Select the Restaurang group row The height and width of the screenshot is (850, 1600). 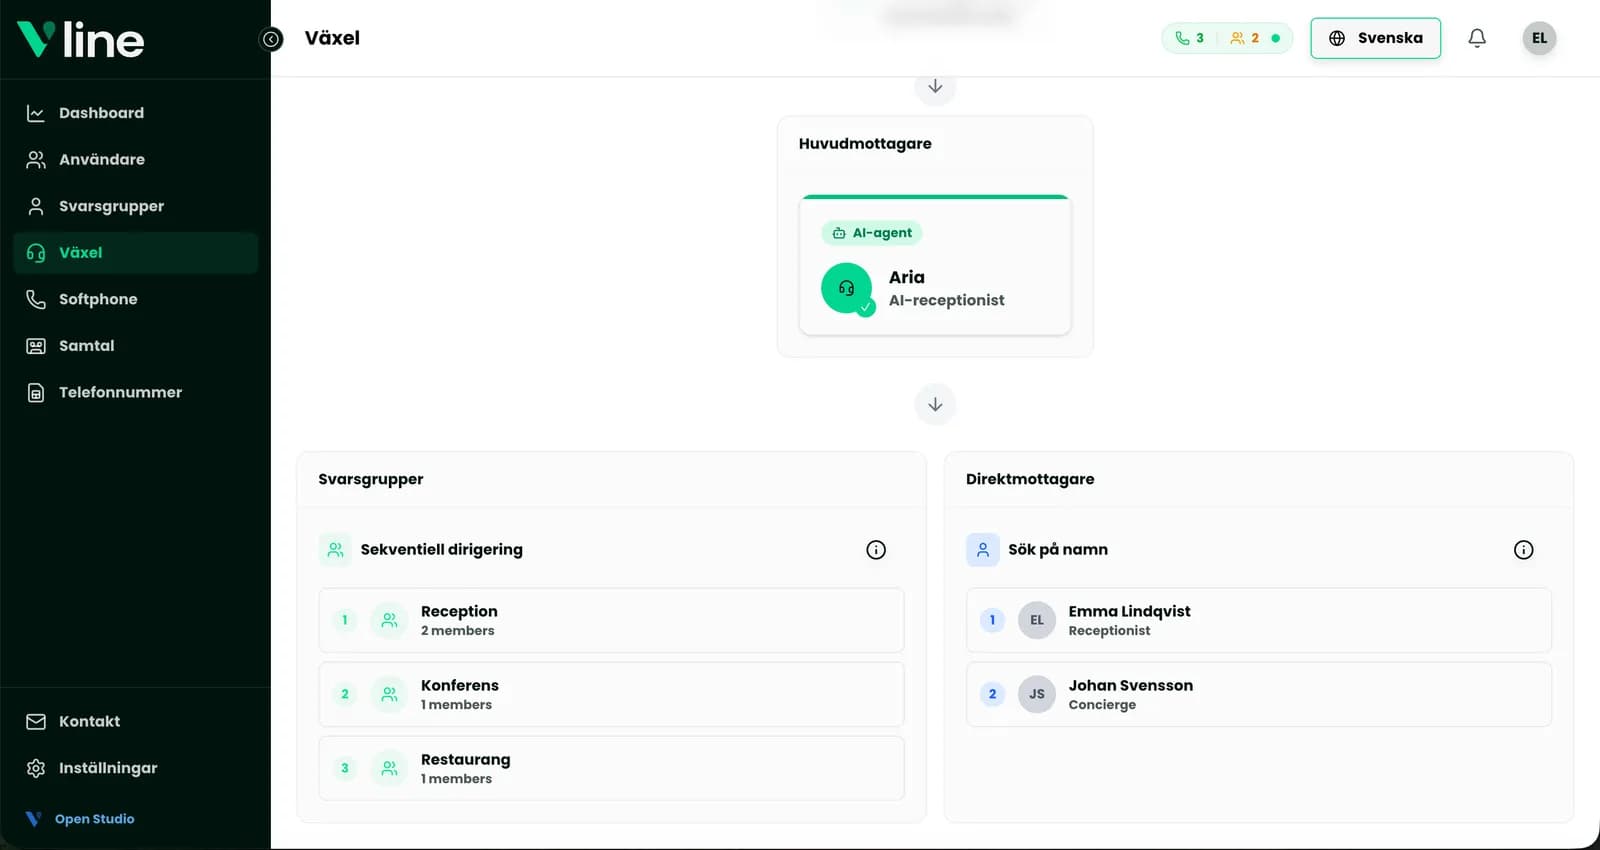[x=611, y=768]
